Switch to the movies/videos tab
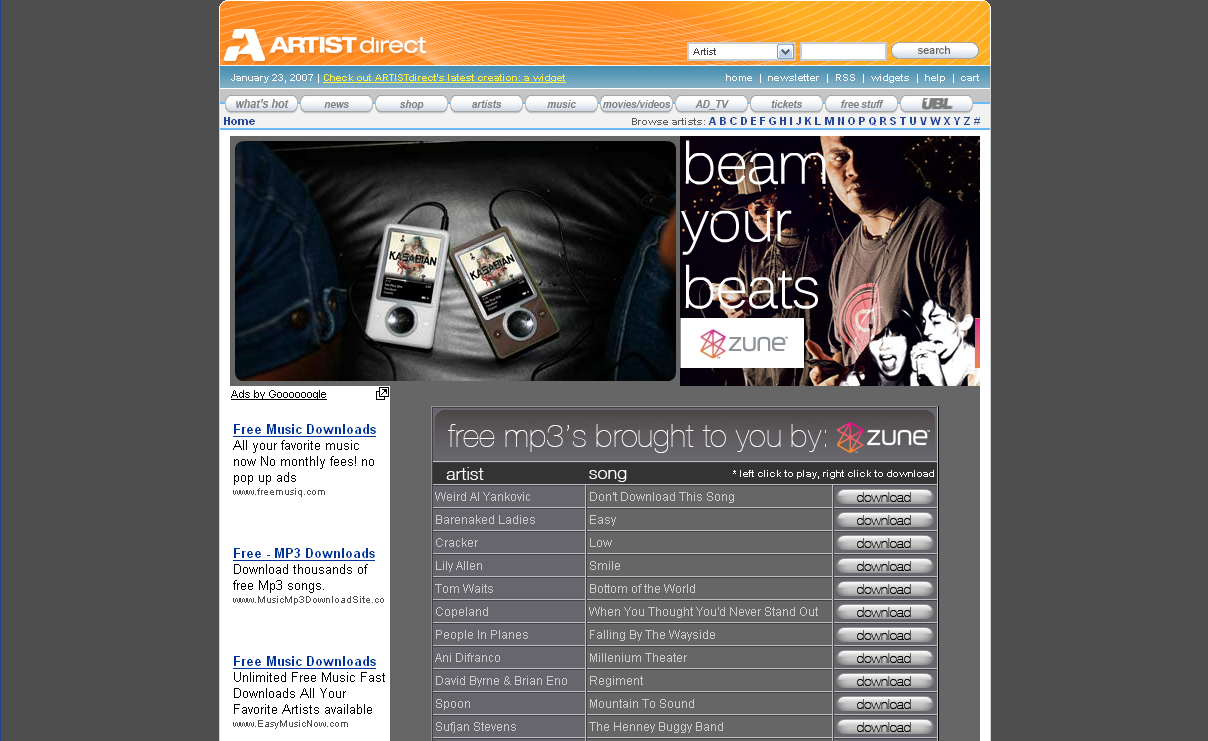1208x741 pixels. (x=636, y=104)
